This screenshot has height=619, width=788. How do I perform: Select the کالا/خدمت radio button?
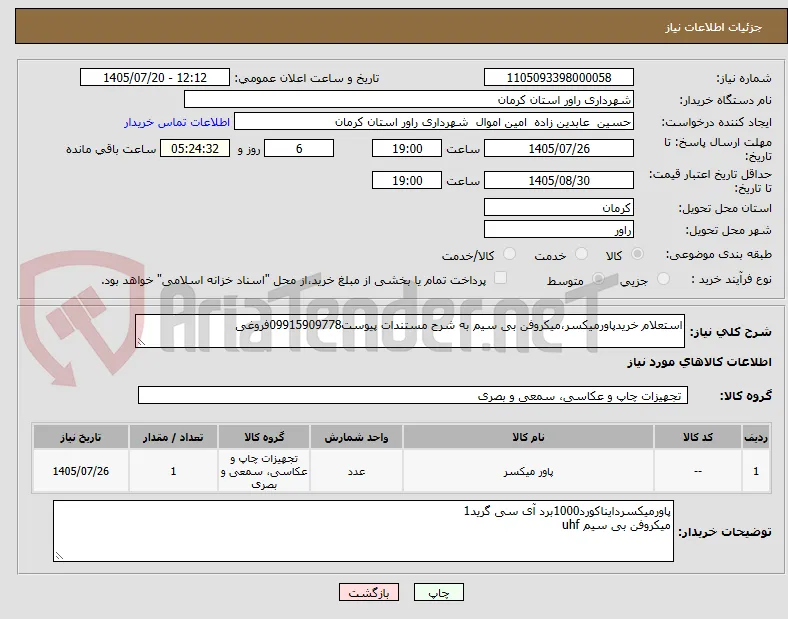pos(510,254)
